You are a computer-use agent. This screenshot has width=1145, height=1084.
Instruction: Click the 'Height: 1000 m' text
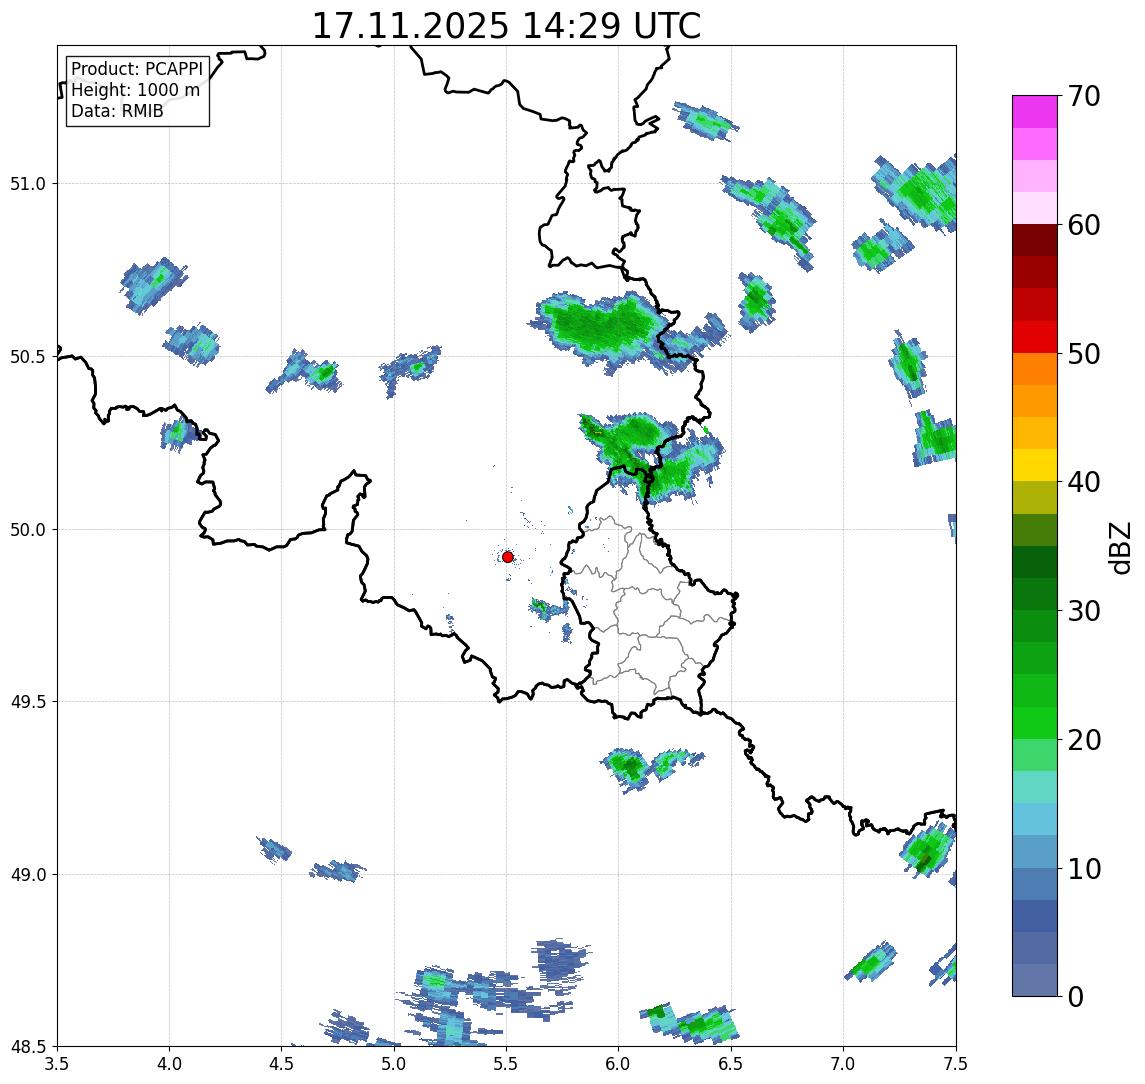click(x=135, y=90)
